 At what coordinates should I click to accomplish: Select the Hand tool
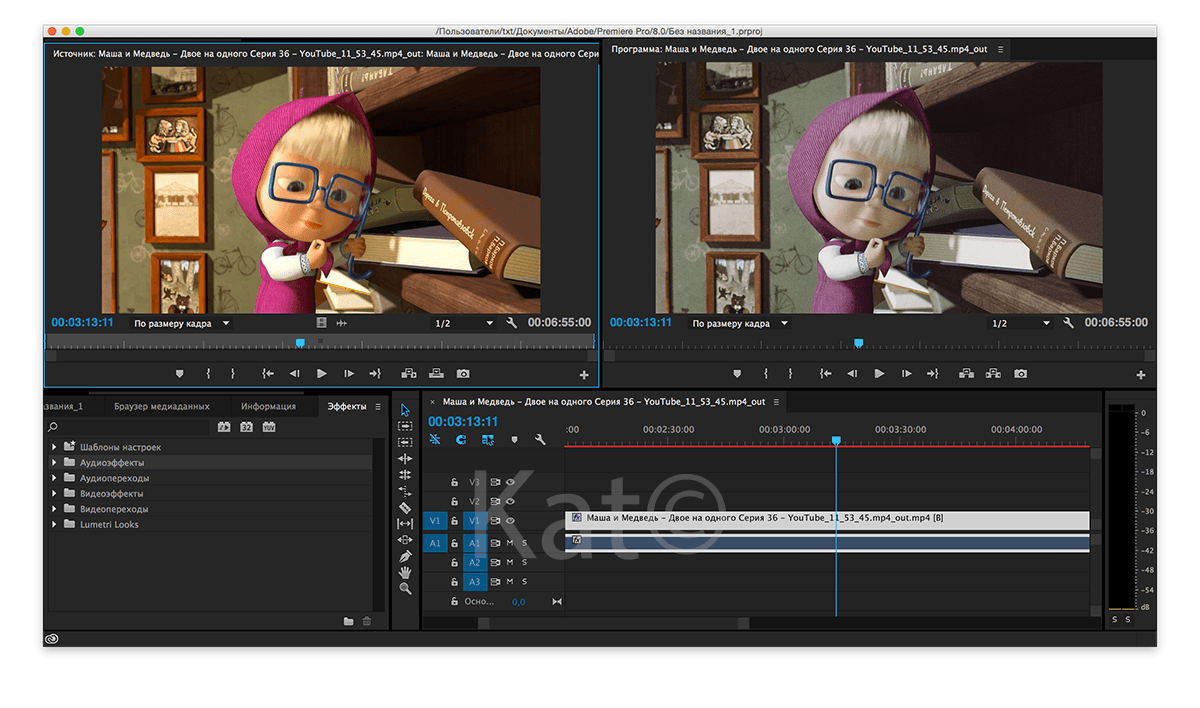pos(405,572)
